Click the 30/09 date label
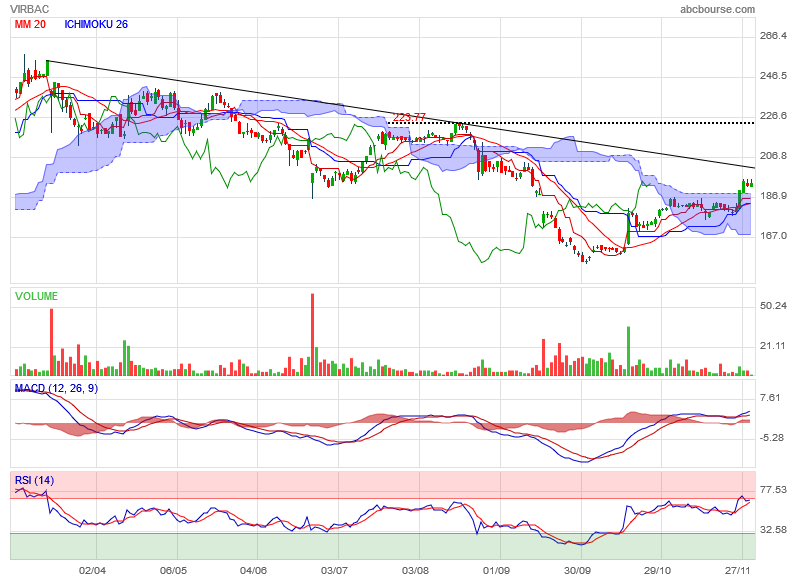The width and height of the screenshot is (800, 580). click(577, 570)
